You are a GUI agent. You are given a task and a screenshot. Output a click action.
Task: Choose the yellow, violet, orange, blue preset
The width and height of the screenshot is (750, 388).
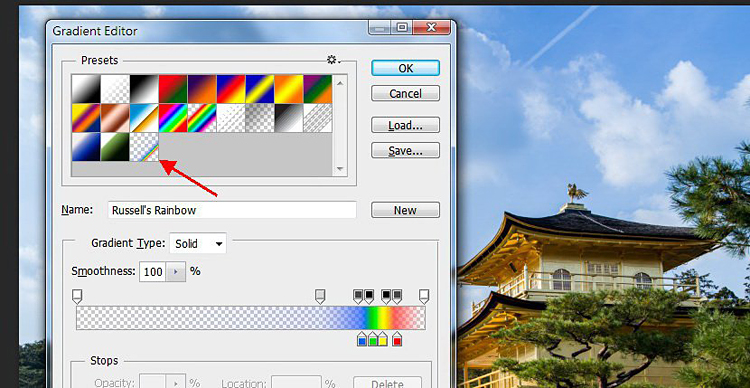86,118
